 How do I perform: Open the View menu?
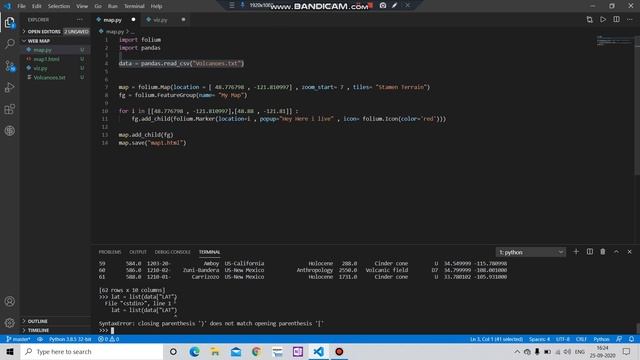tap(82, 6)
